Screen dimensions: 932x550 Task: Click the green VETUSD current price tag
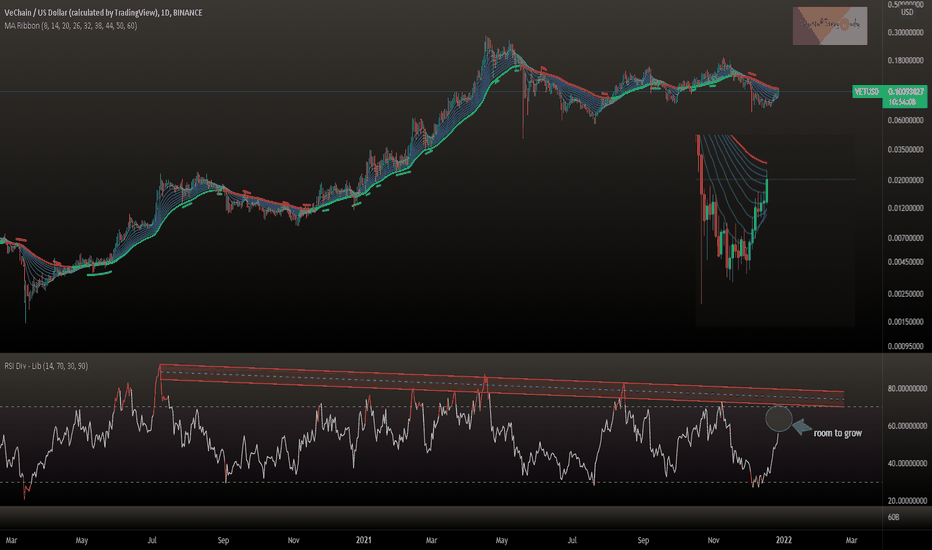889,96
